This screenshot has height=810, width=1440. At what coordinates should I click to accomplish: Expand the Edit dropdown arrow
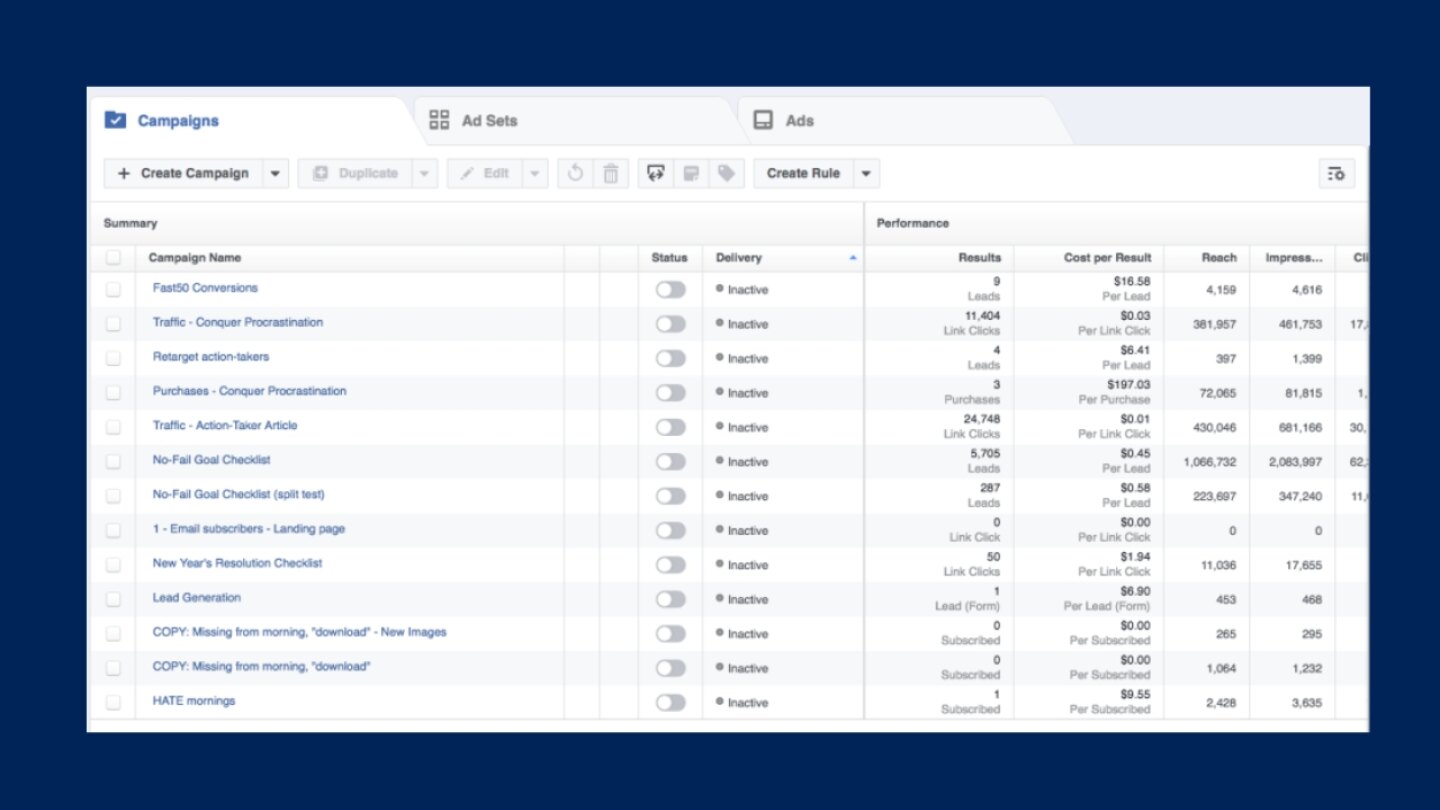pos(535,173)
